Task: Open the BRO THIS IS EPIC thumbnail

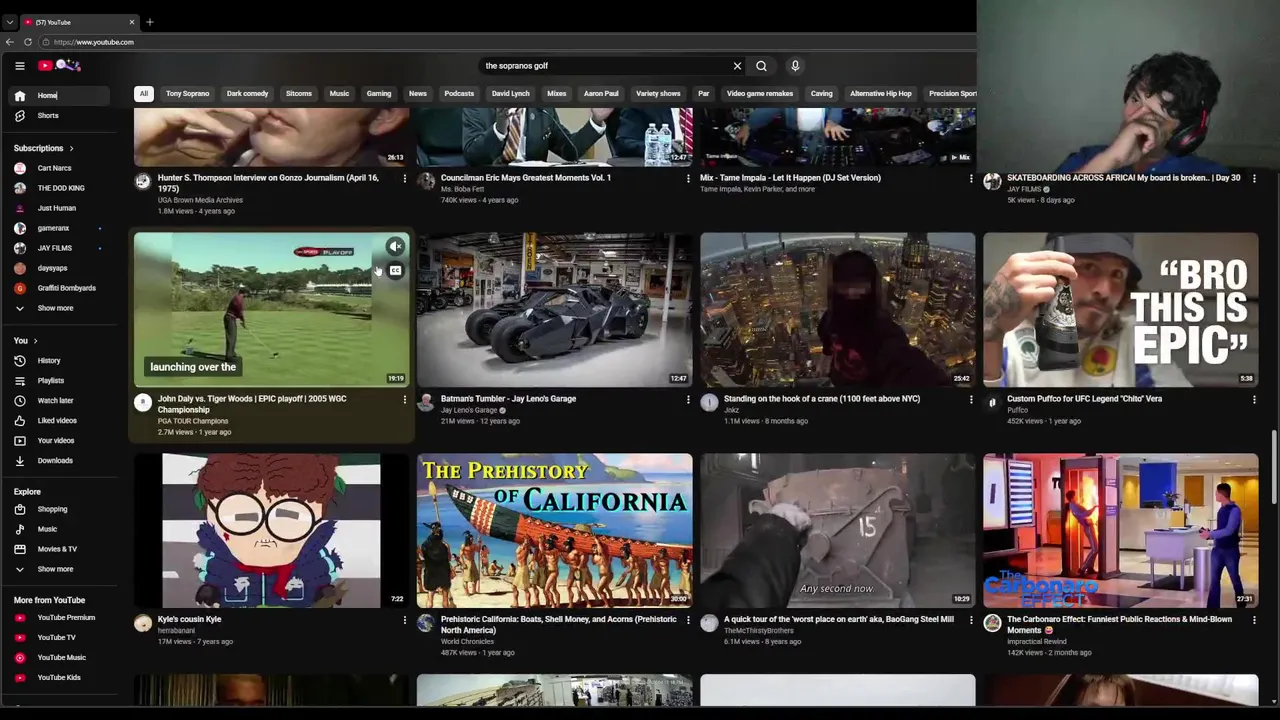Action: 1121,310
